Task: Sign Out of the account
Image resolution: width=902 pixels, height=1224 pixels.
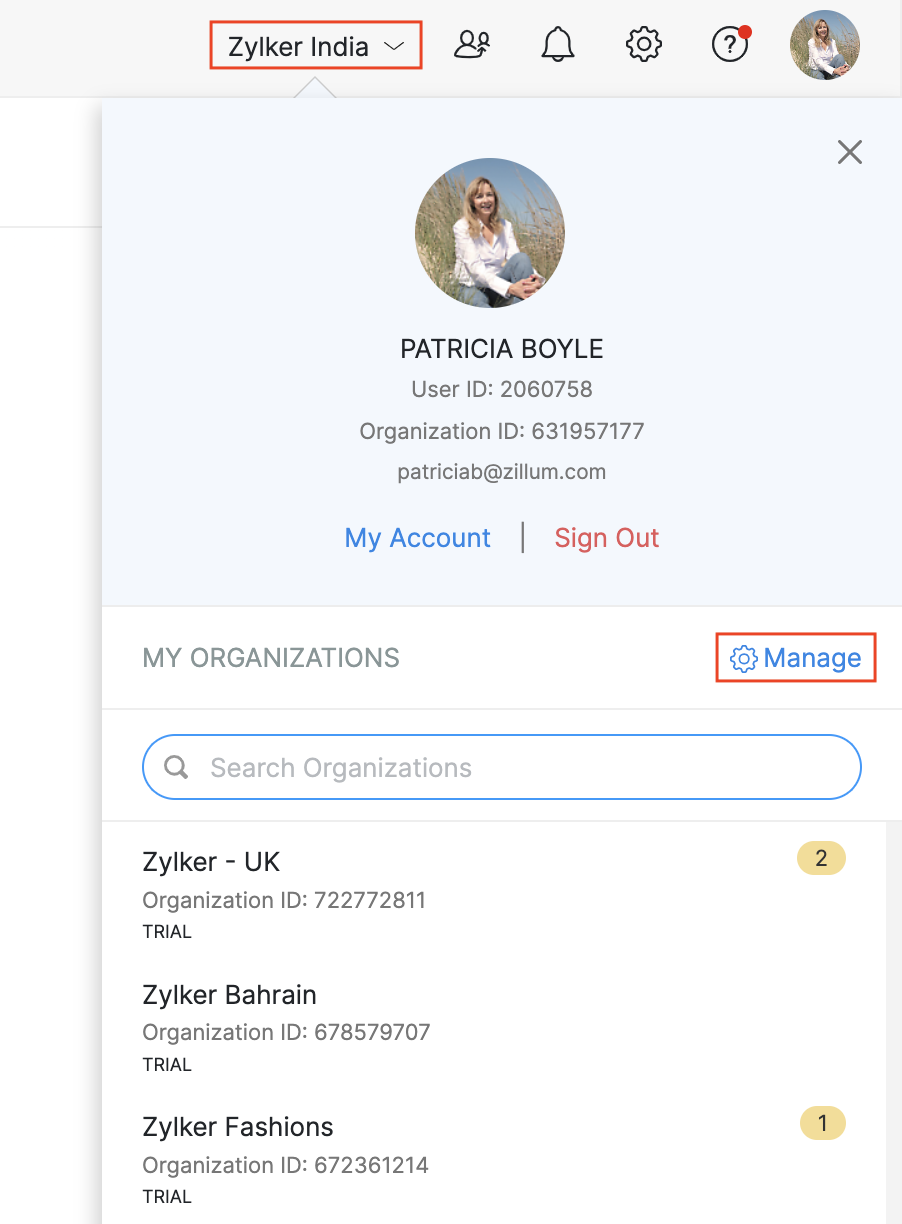Action: tap(606, 537)
